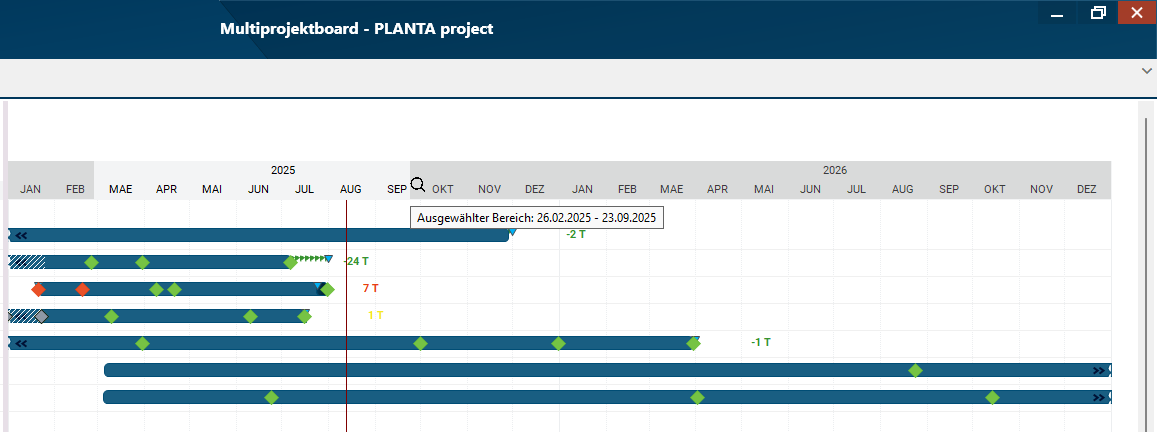Restore the window with the title bar button
The height and width of the screenshot is (432, 1157).
click(x=1098, y=13)
